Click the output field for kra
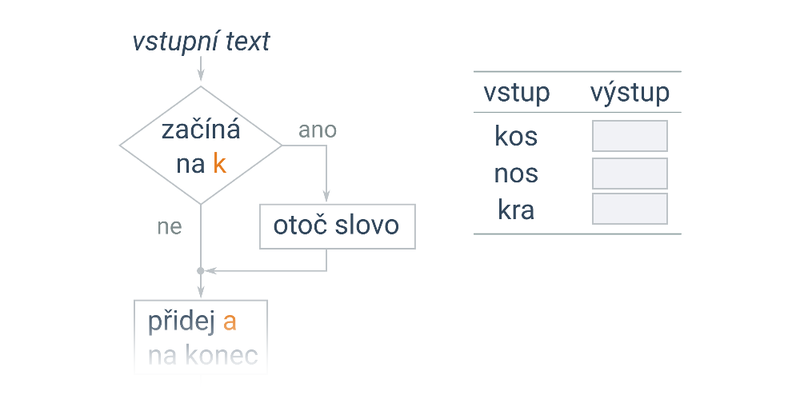The width and height of the screenshot is (800, 400). pyautogui.click(x=630, y=209)
